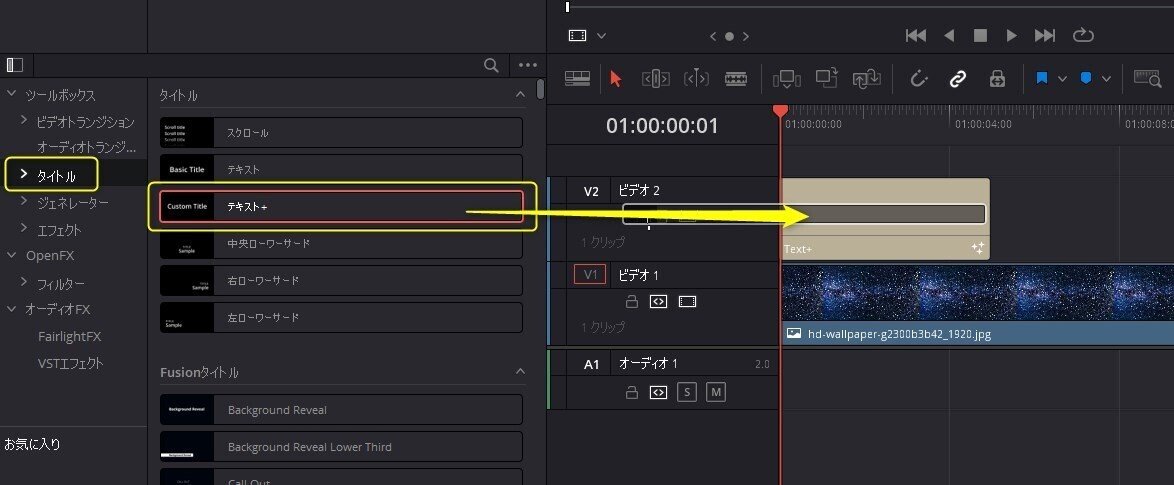The height and width of the screenshot is (485, 1174).
Task: Toggle timeline Snapping magnet icon
Action: [x=919, y=79]
